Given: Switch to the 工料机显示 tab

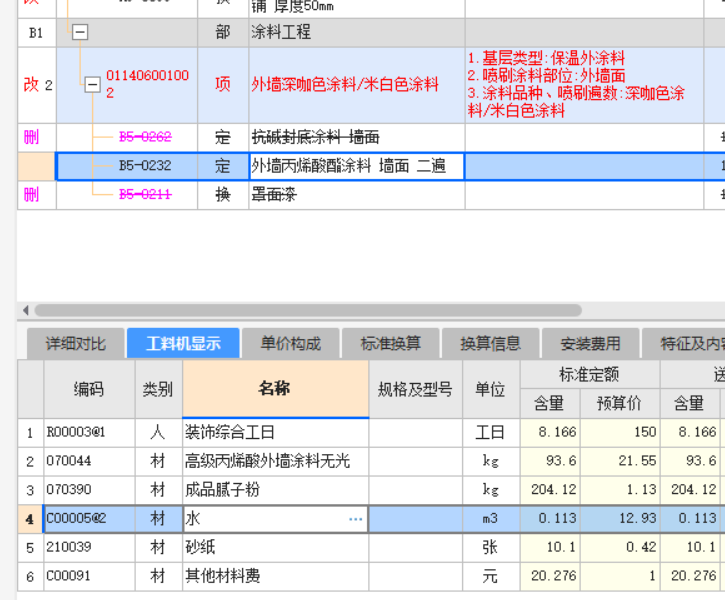Looking at the screenshot, I should coord(183,343).
